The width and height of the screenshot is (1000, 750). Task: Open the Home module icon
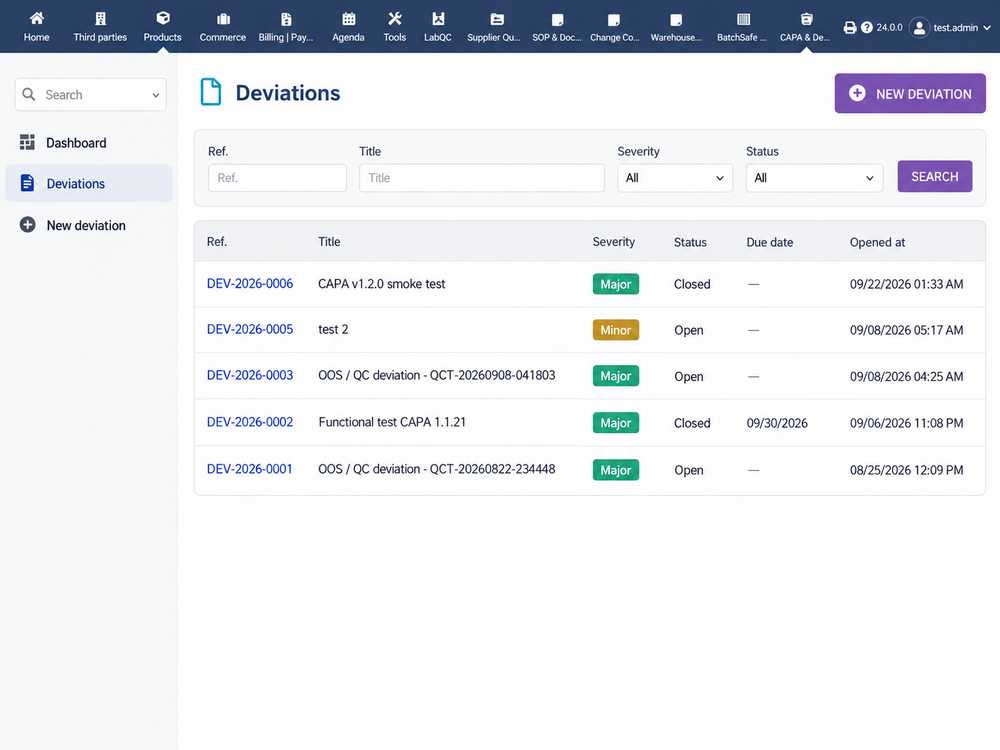tap(36, 18)
